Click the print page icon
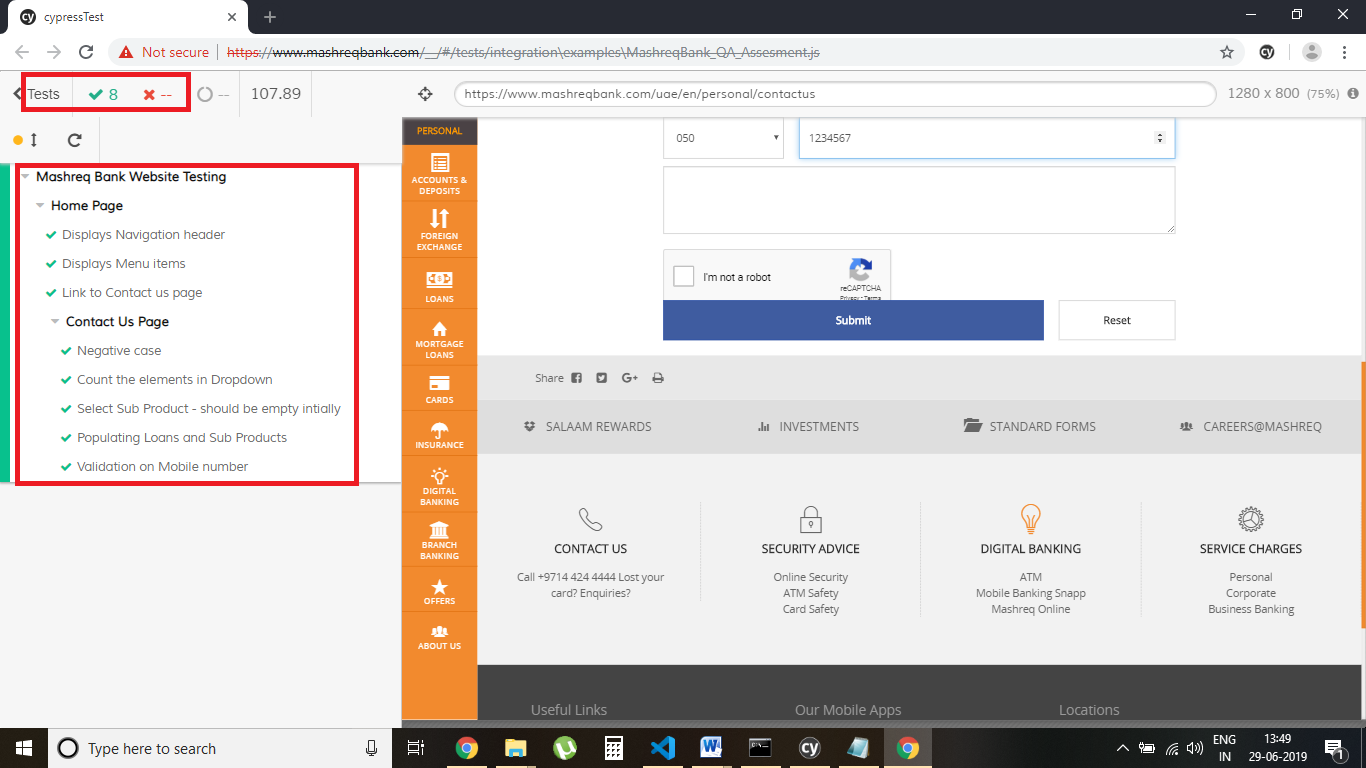This screenshot has height=768, width=1366. tap(658, 378)
